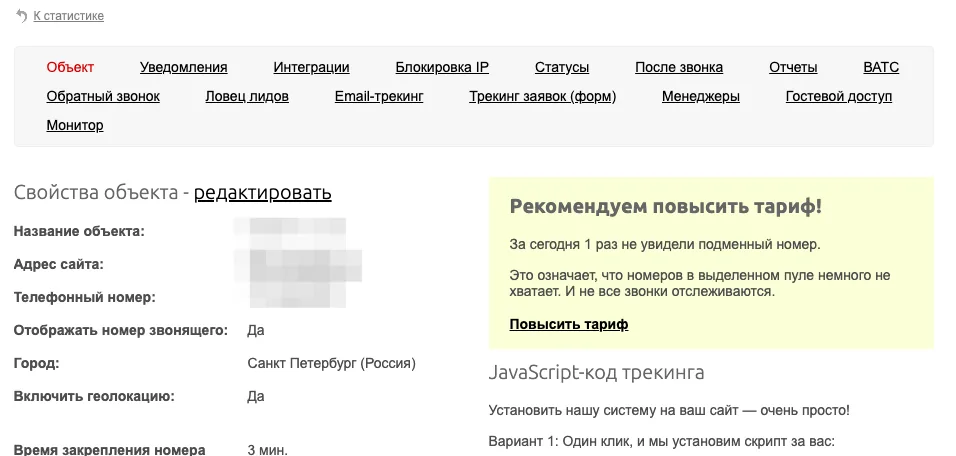The width and height of the screenshot is (956, 456).
Task: Click the Вариант 1 instruction text
Action: pyautogui.click(x=661, y=441)
